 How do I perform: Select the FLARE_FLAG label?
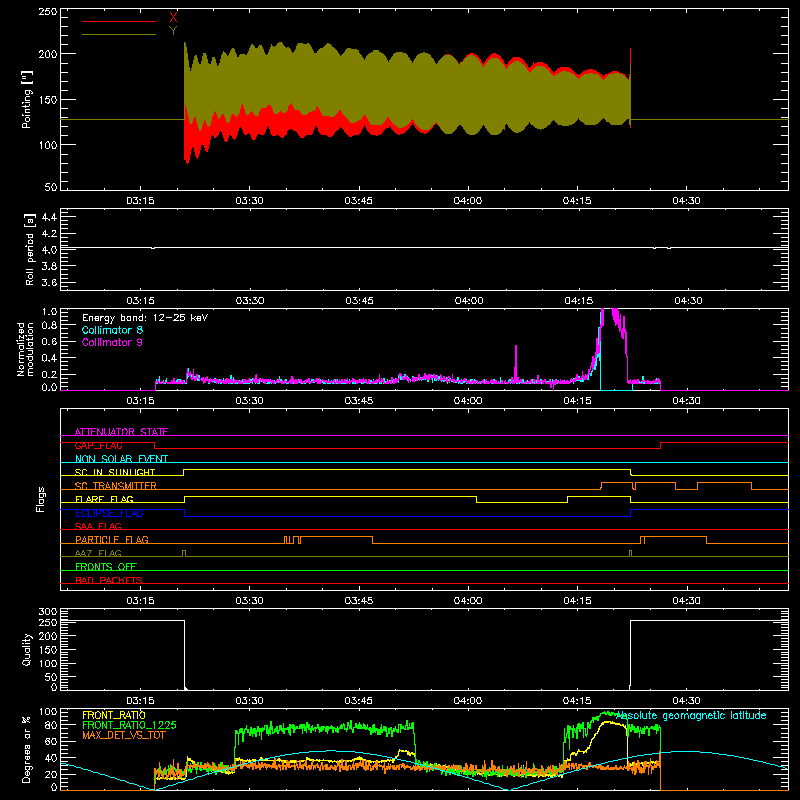coord(104,499)
